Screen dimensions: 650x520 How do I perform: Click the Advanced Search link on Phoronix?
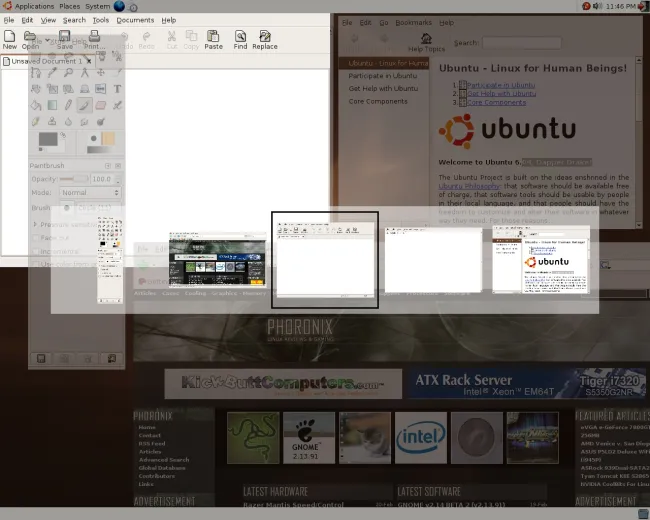click(164, 460)
